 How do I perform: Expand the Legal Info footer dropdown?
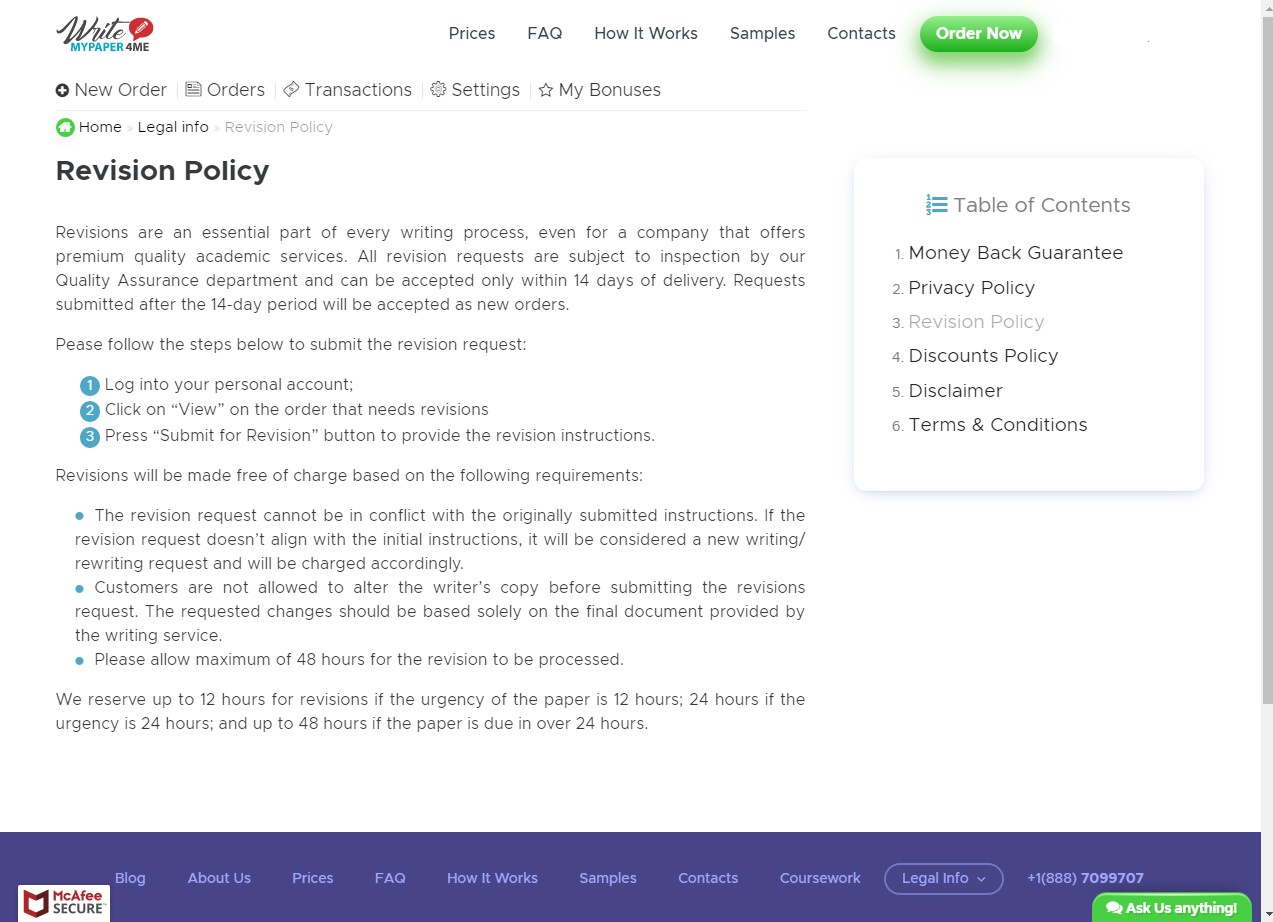click(x=943, y=878)
